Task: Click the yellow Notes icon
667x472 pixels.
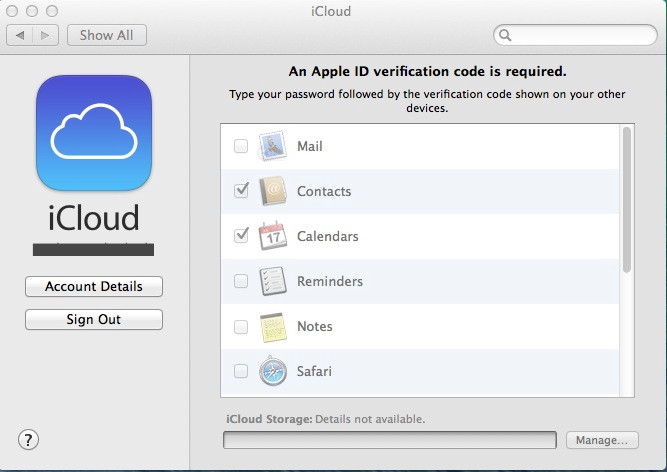Action: coord(273,327)
